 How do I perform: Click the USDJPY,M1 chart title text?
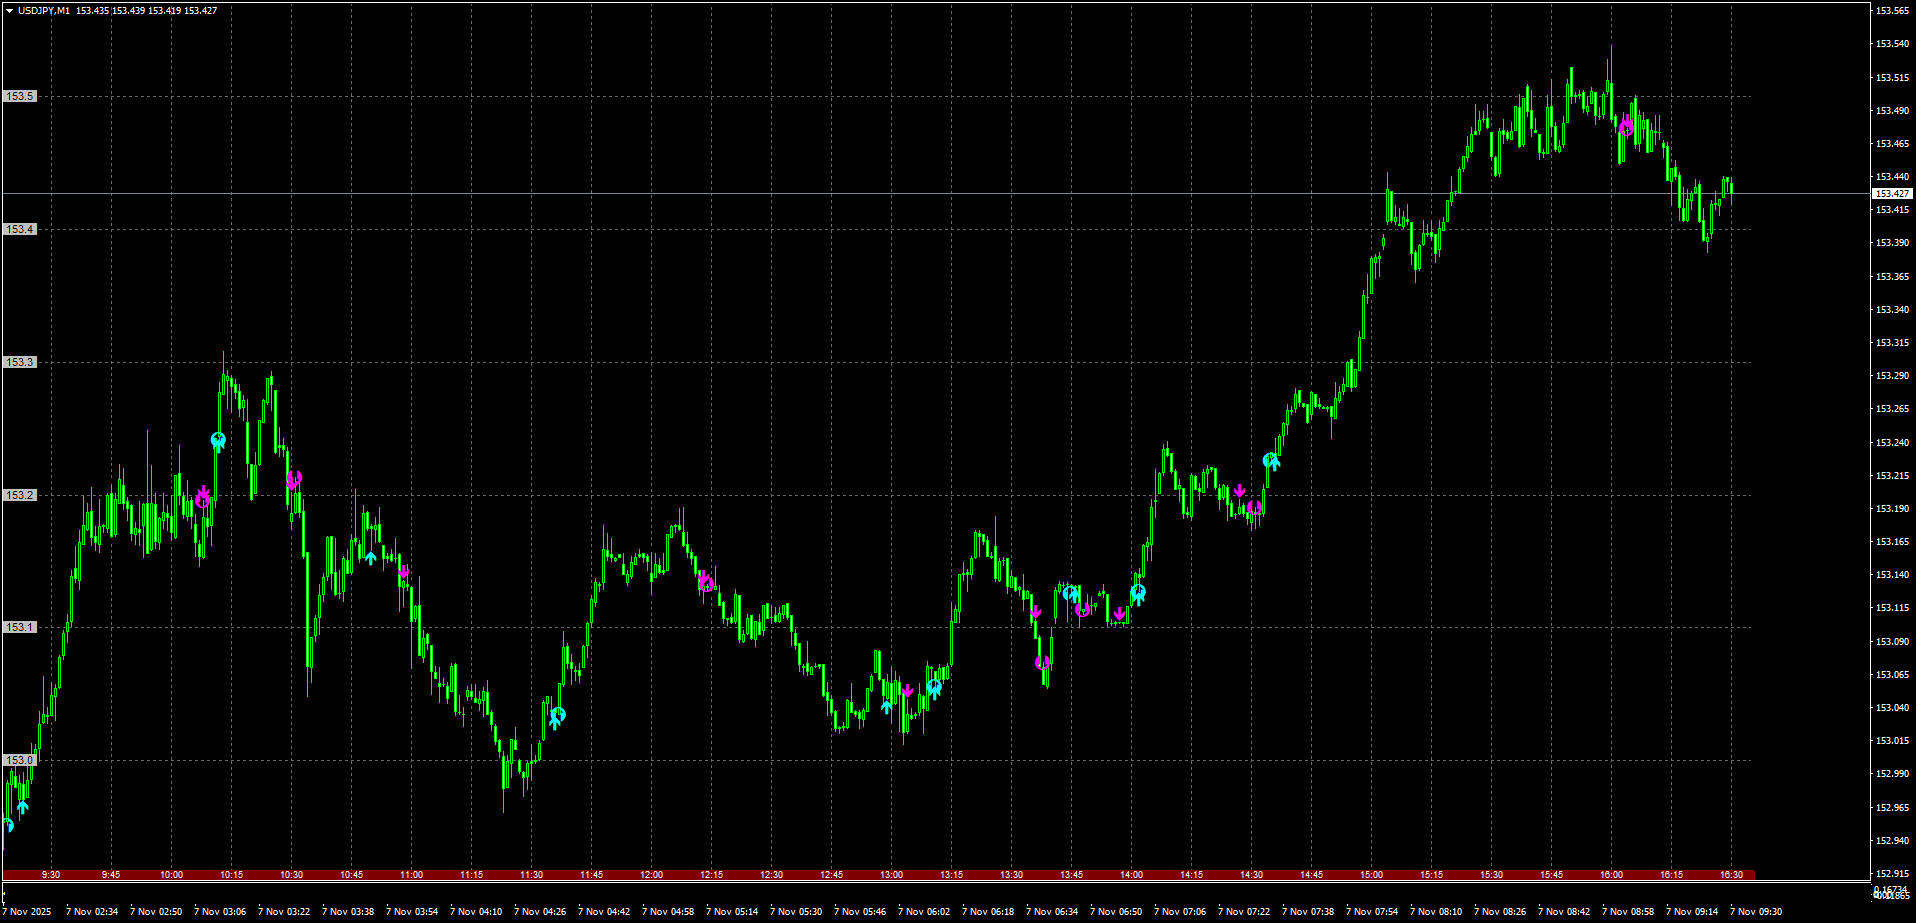click(x=44, y=11)
